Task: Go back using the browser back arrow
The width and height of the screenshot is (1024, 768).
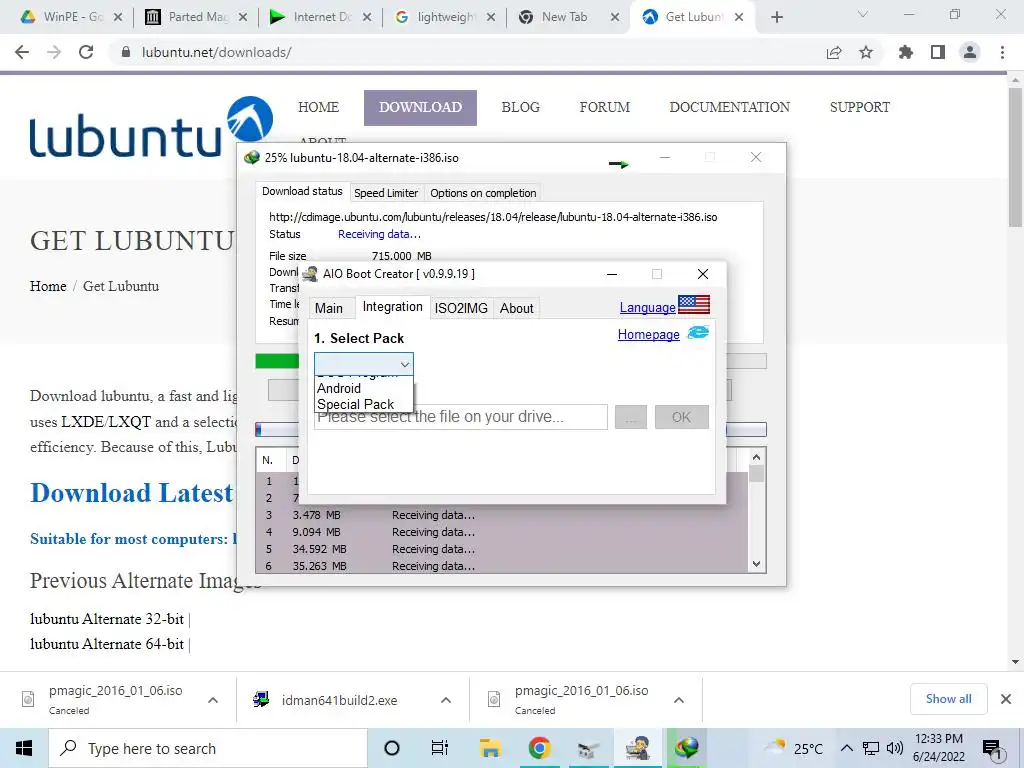Action: (x=22, y=52)
